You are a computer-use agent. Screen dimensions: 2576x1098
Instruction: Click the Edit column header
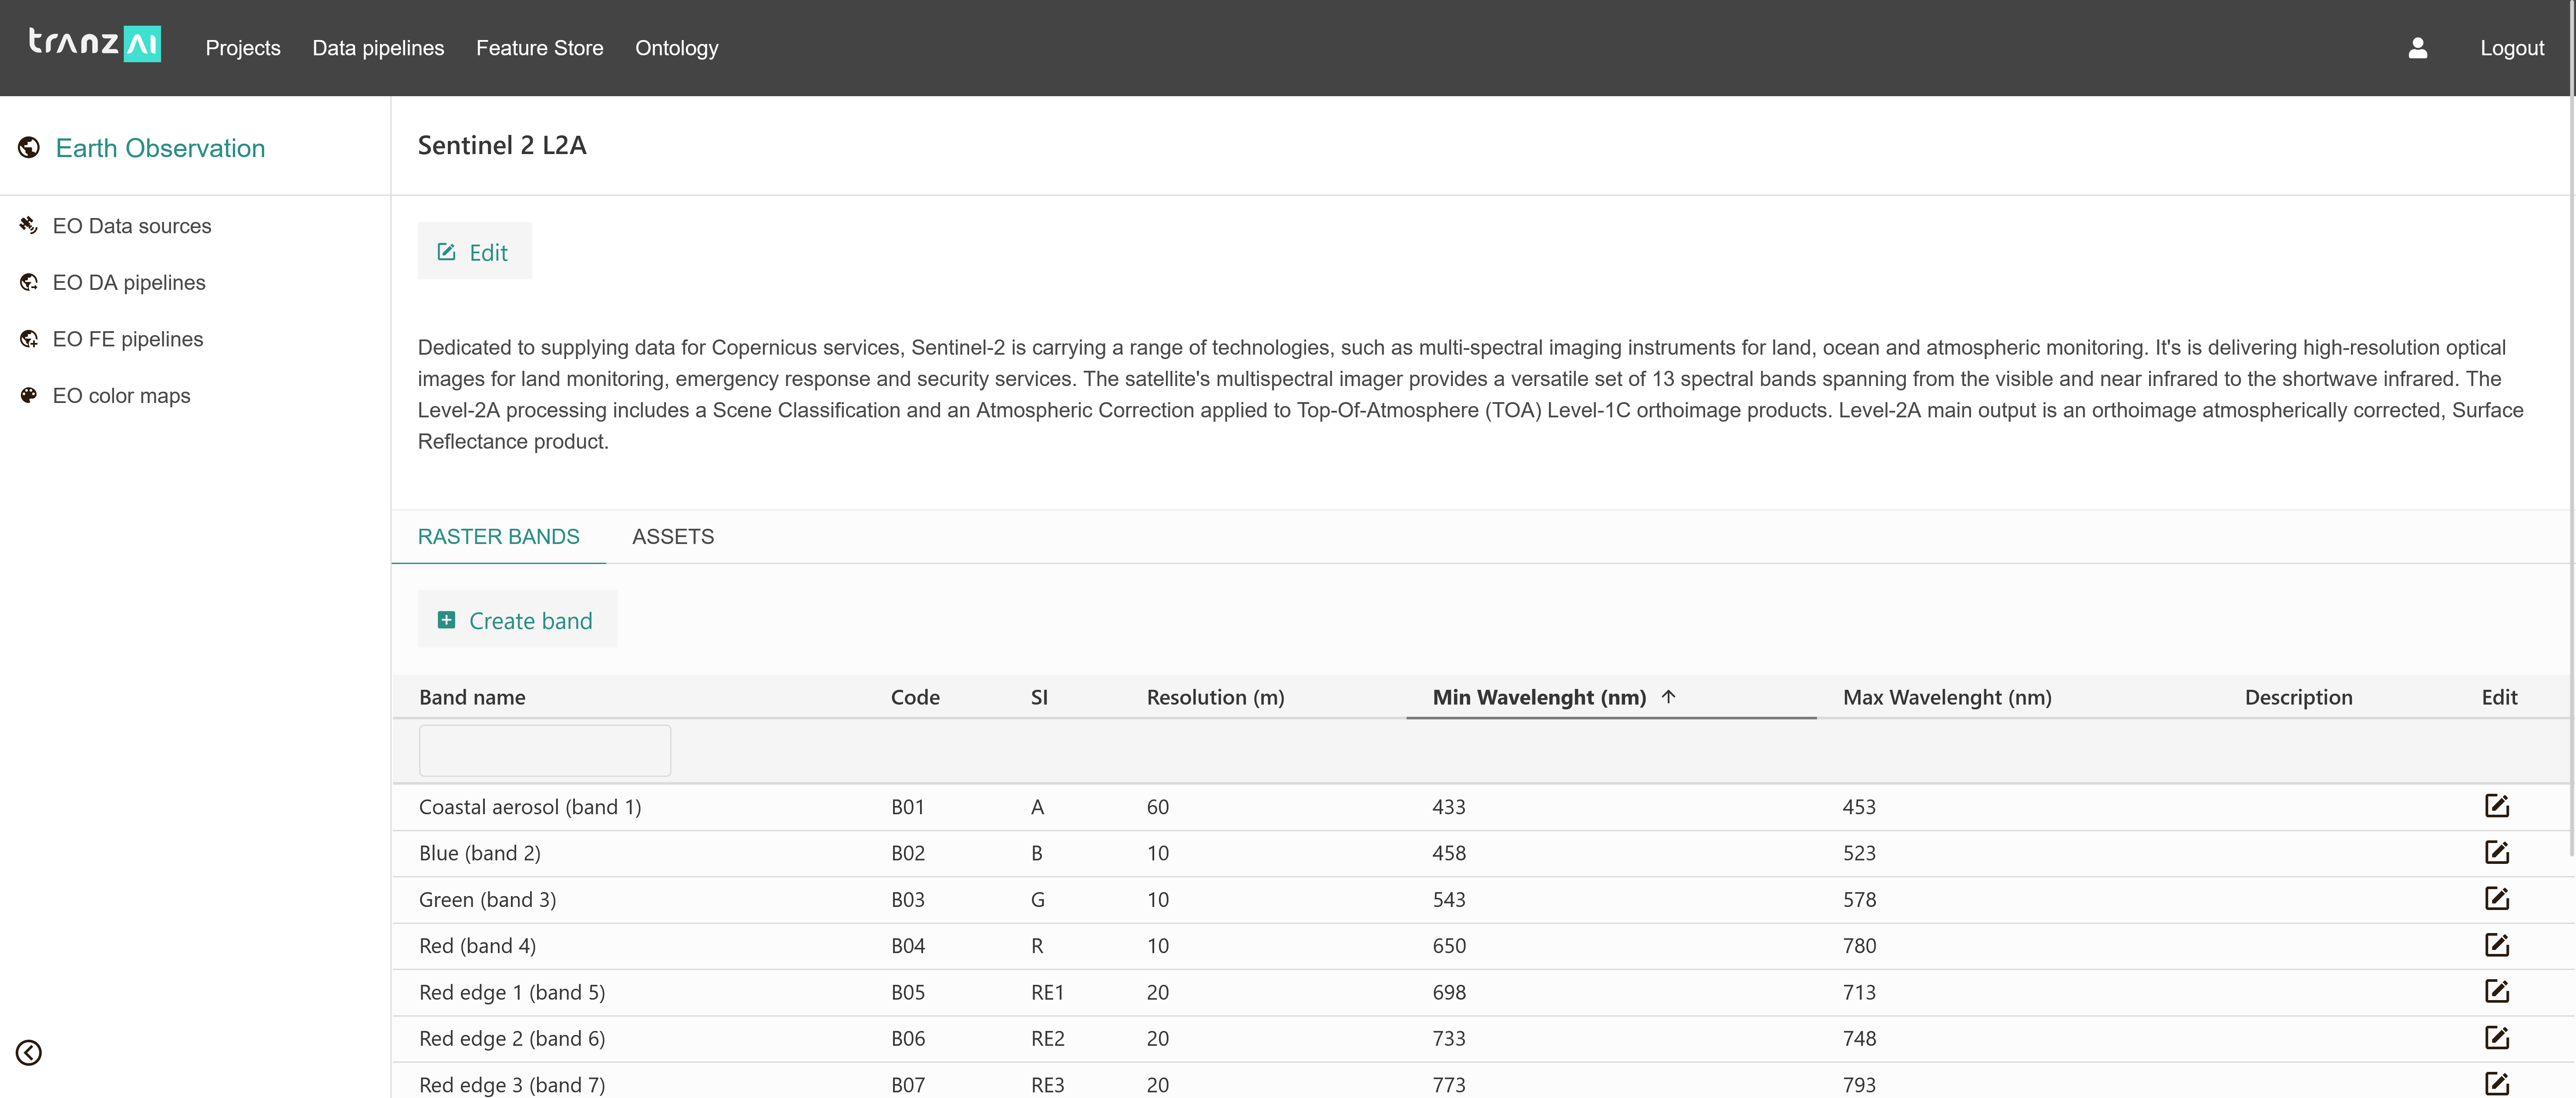click(2499, 697)
